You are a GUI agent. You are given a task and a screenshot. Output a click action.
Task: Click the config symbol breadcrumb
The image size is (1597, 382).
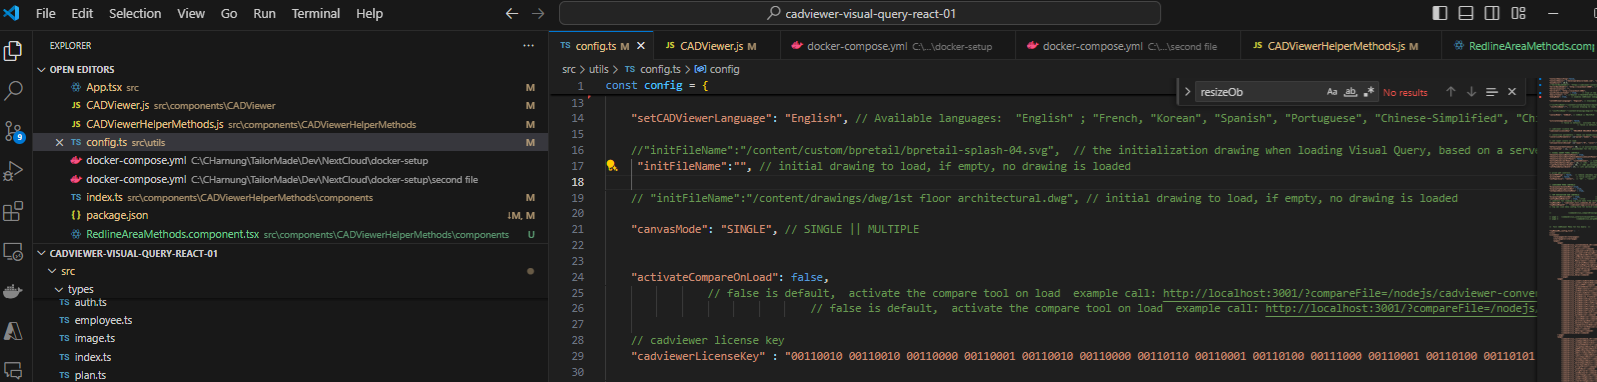717,69
